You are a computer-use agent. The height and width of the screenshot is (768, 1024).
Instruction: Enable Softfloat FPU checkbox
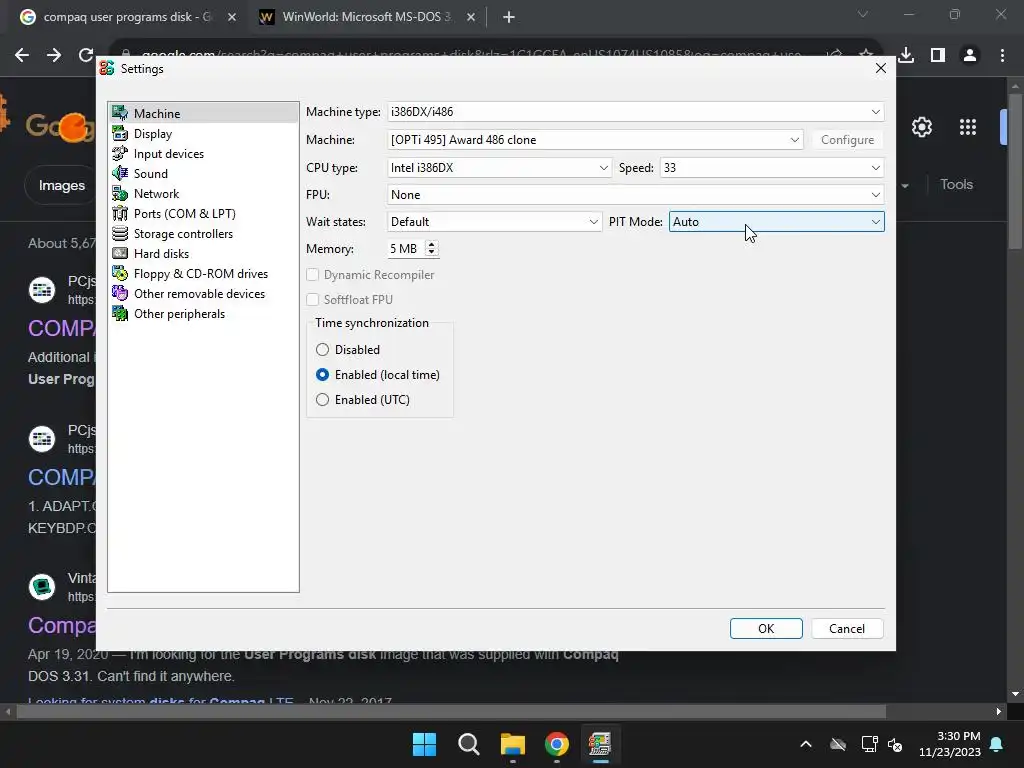[x=313, y=300]
